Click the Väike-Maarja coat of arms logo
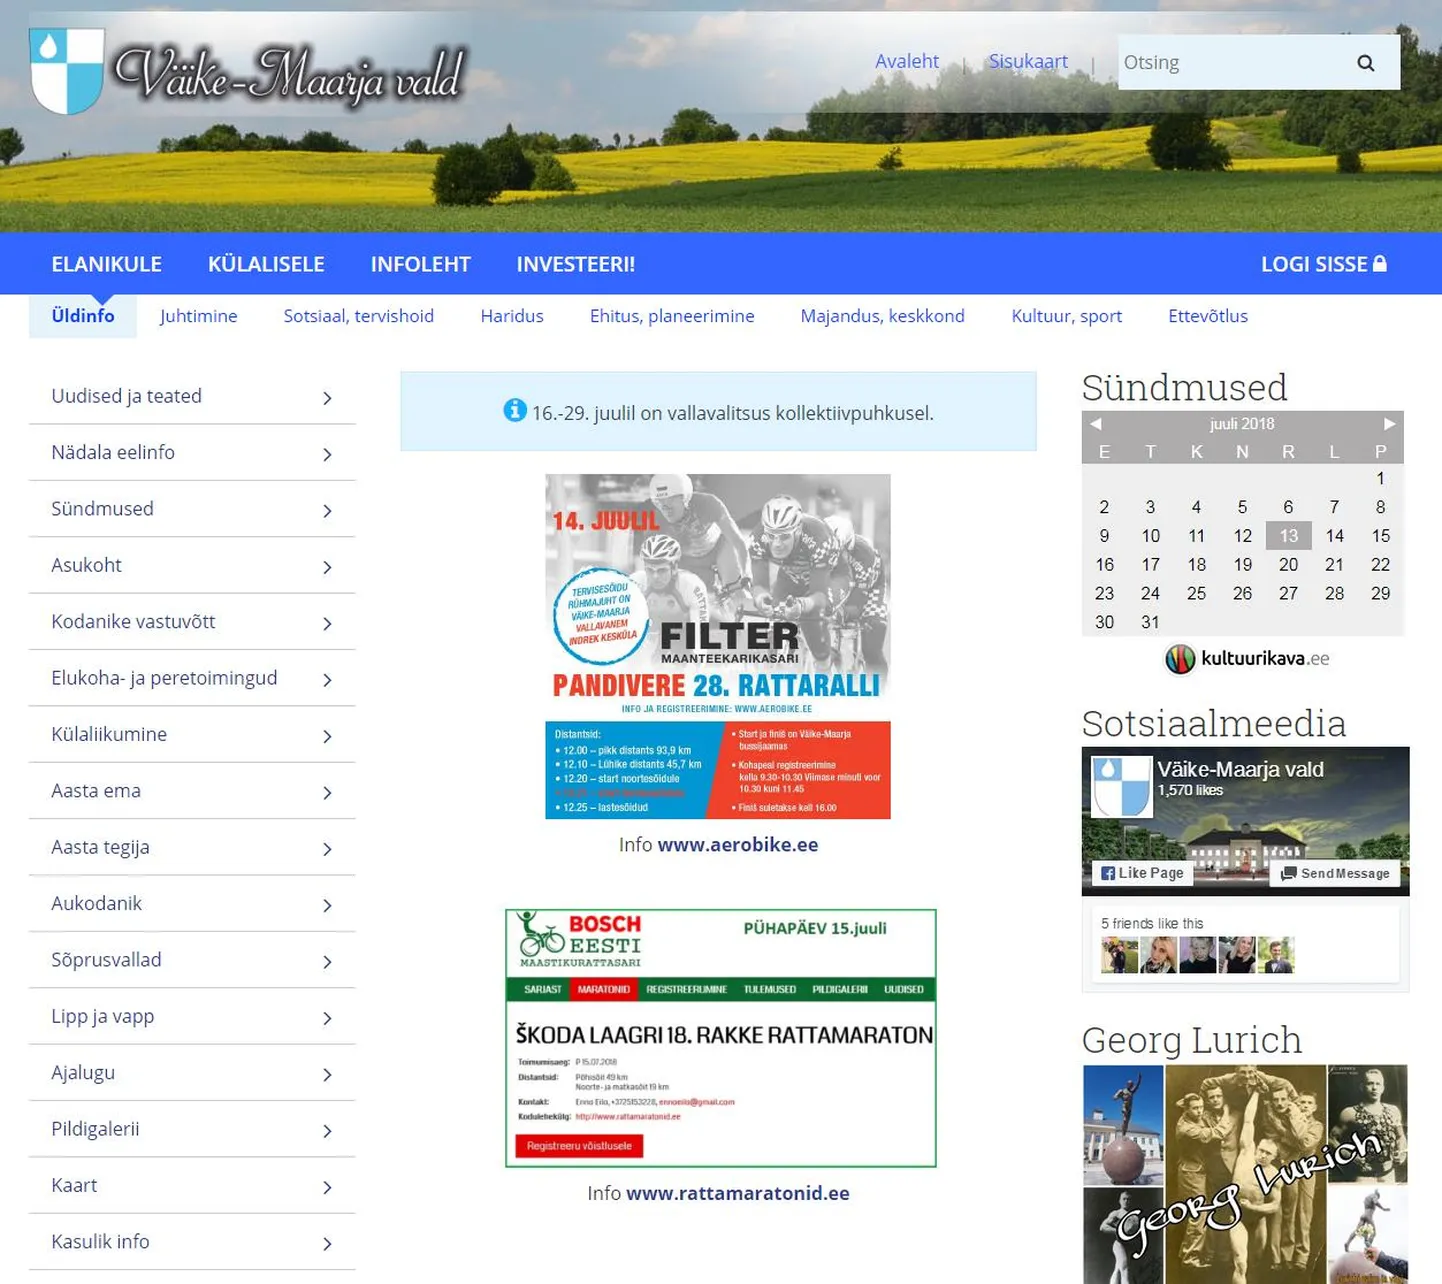Image resolution: width=1442 pixels, height=1284 pixels. click(67, 71)
